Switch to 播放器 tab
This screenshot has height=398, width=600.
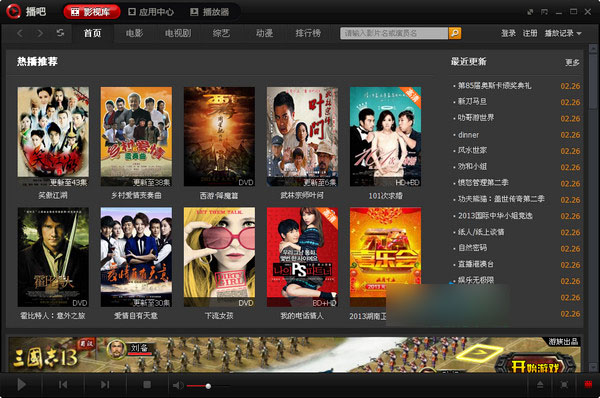[x=210, y=12]
